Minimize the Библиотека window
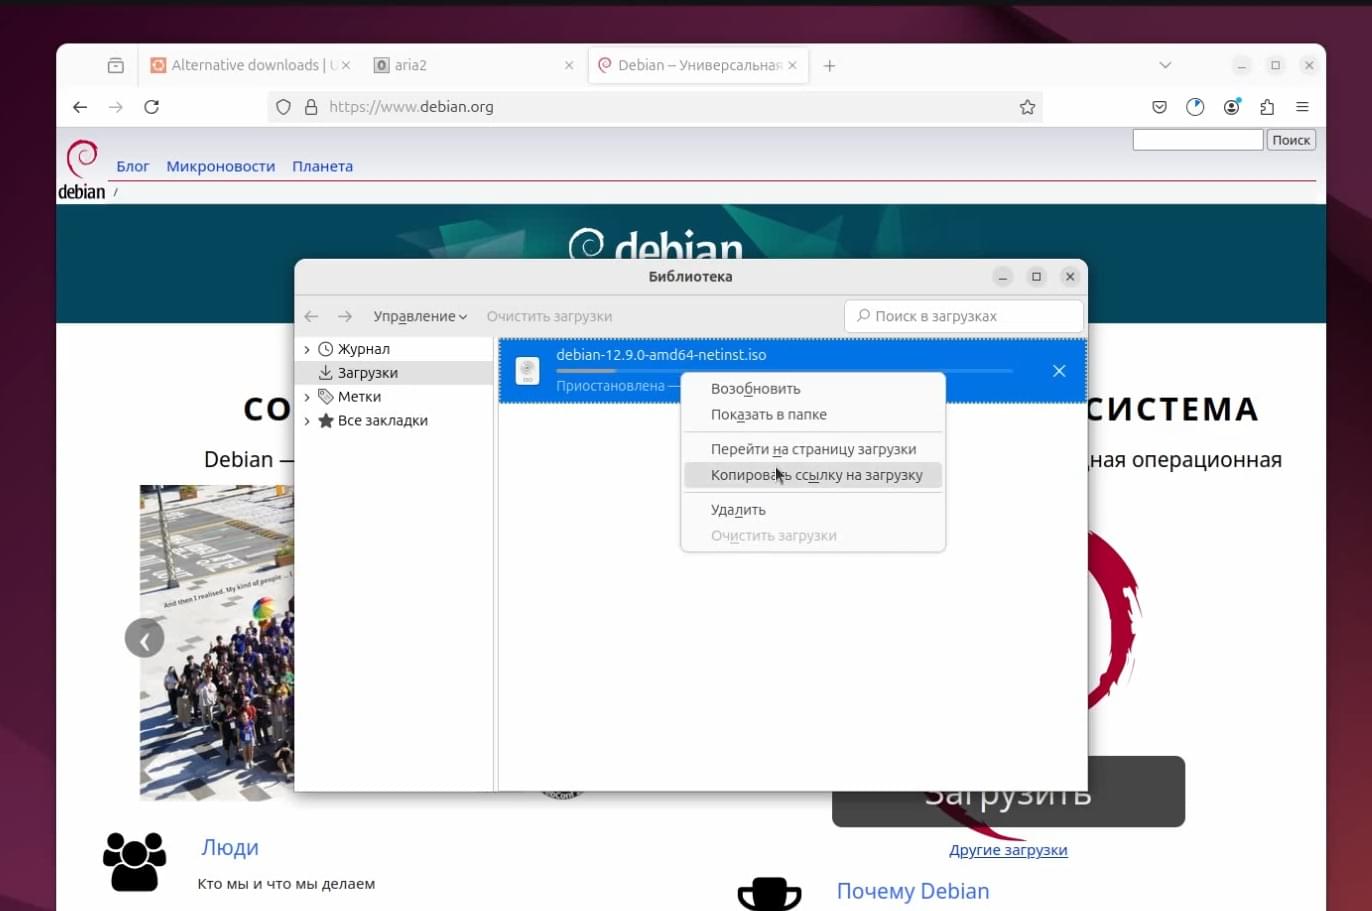 [1003, 276]
